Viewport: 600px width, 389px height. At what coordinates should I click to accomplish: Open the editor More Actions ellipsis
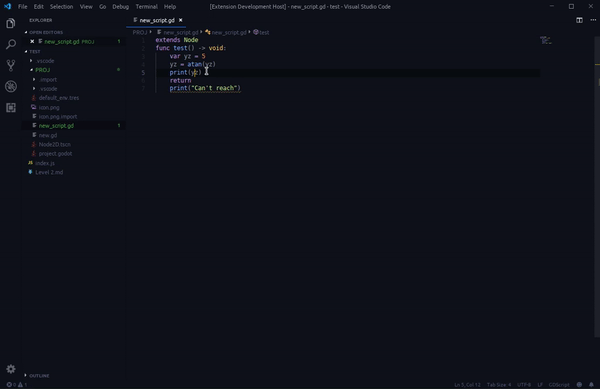click(x=593, y=20)
